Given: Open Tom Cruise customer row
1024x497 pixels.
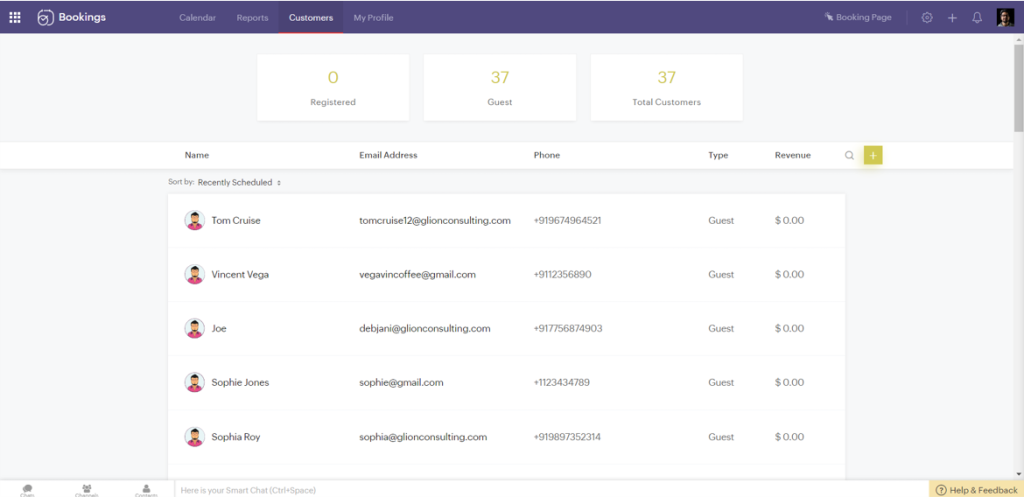Looking at the screenshot, I should (x=236, y=220).
